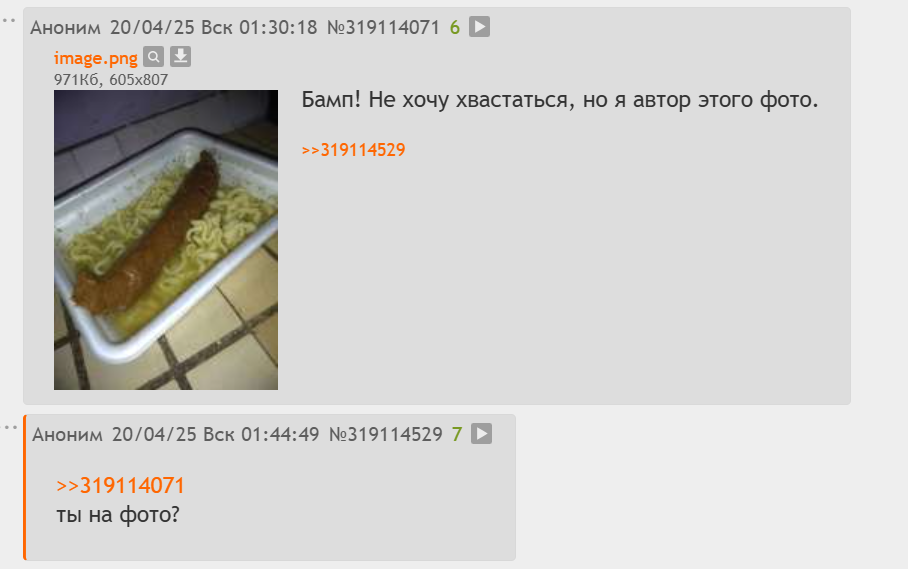Download image.png with the arrow icon
The image size is (908, 569).
coord(181,57)
